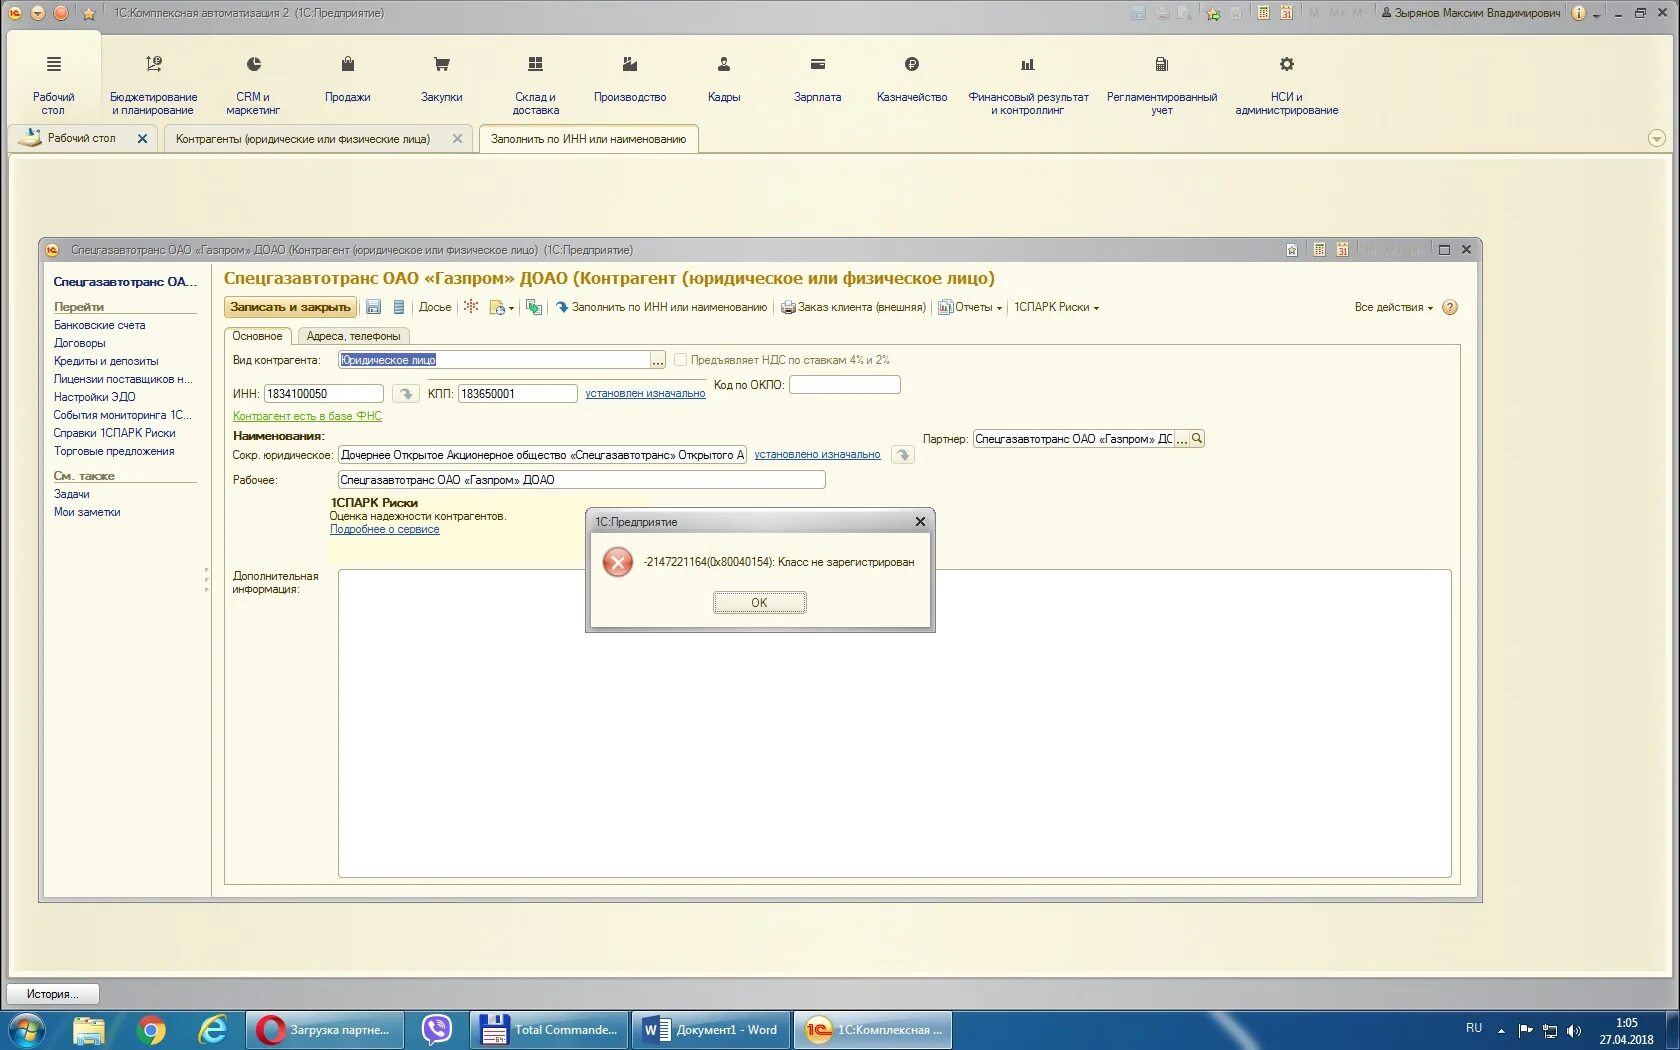Open the calculator icon in main title bar
1680x1050 pixels.
[x=1263, y=13]
